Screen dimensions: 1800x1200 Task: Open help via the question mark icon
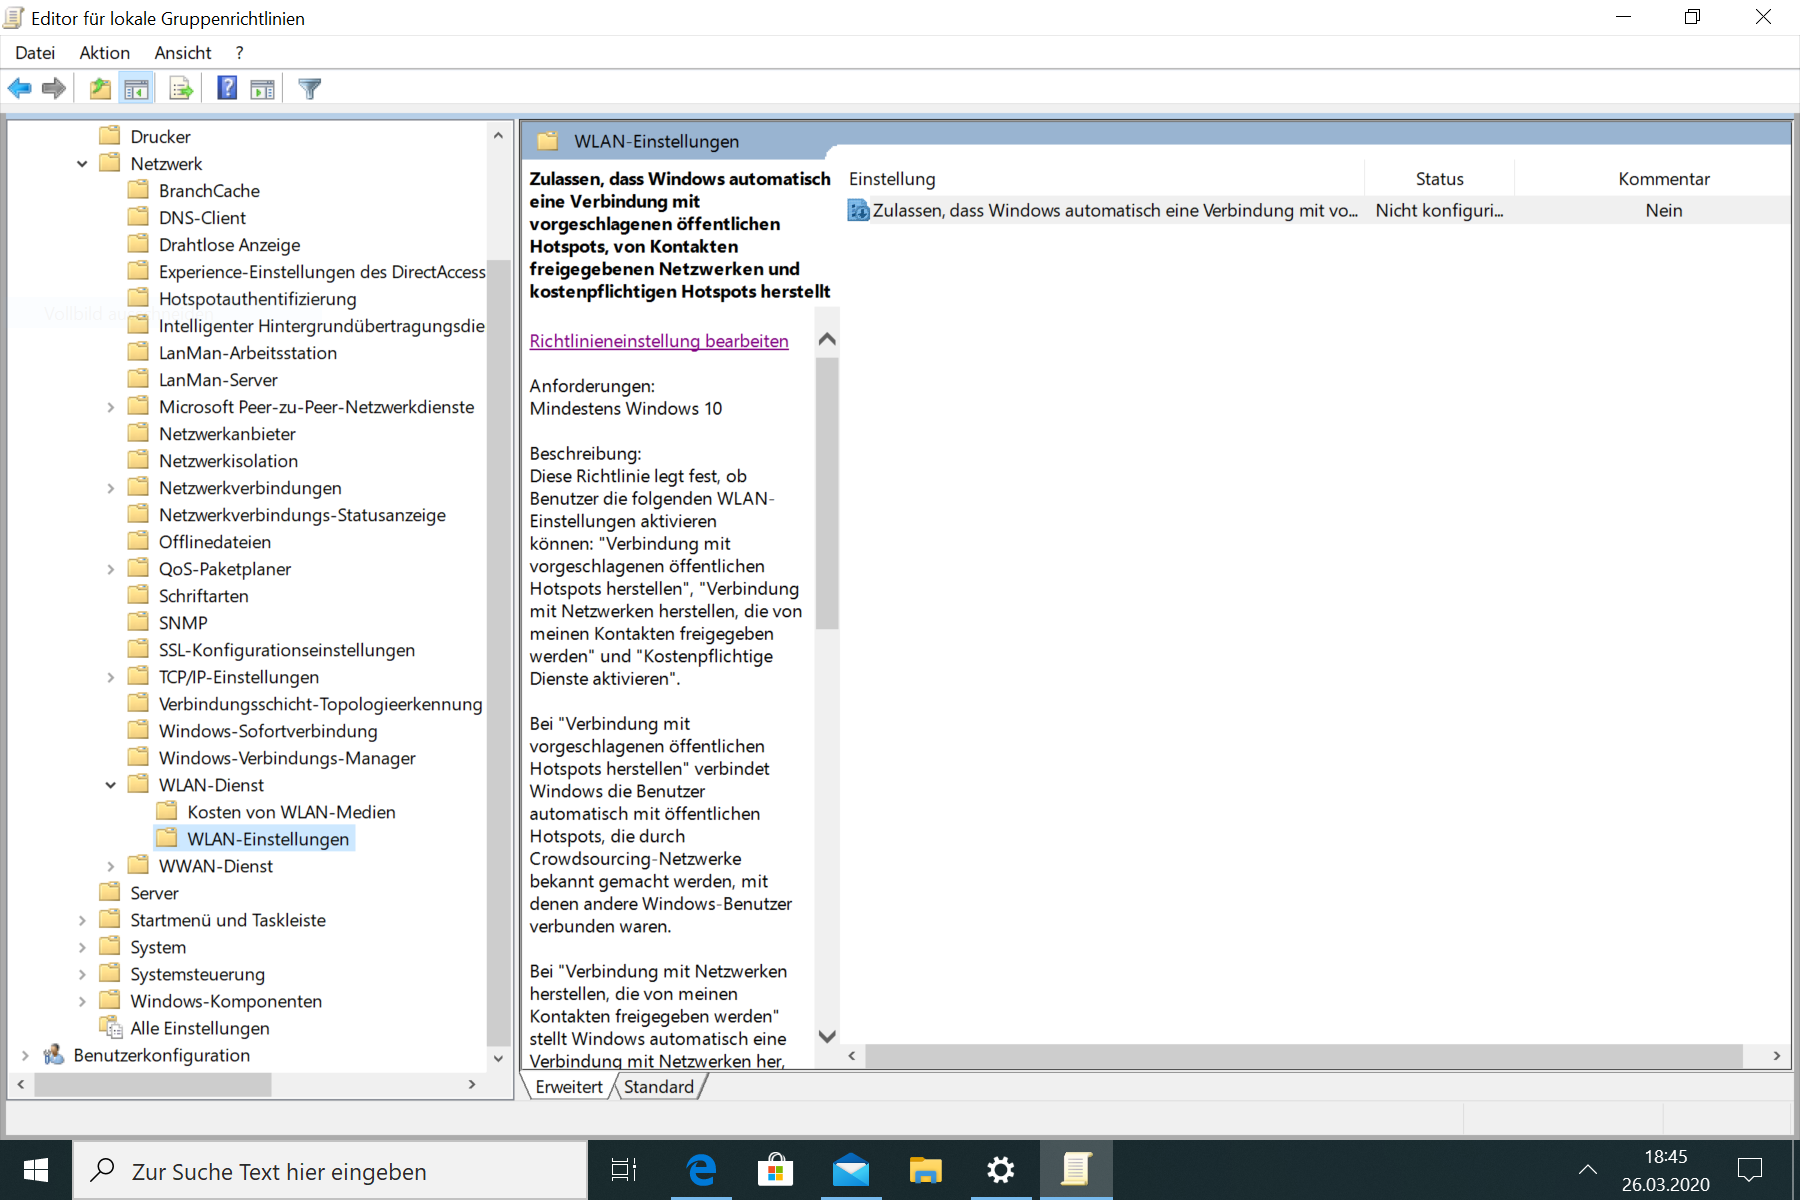227,88
